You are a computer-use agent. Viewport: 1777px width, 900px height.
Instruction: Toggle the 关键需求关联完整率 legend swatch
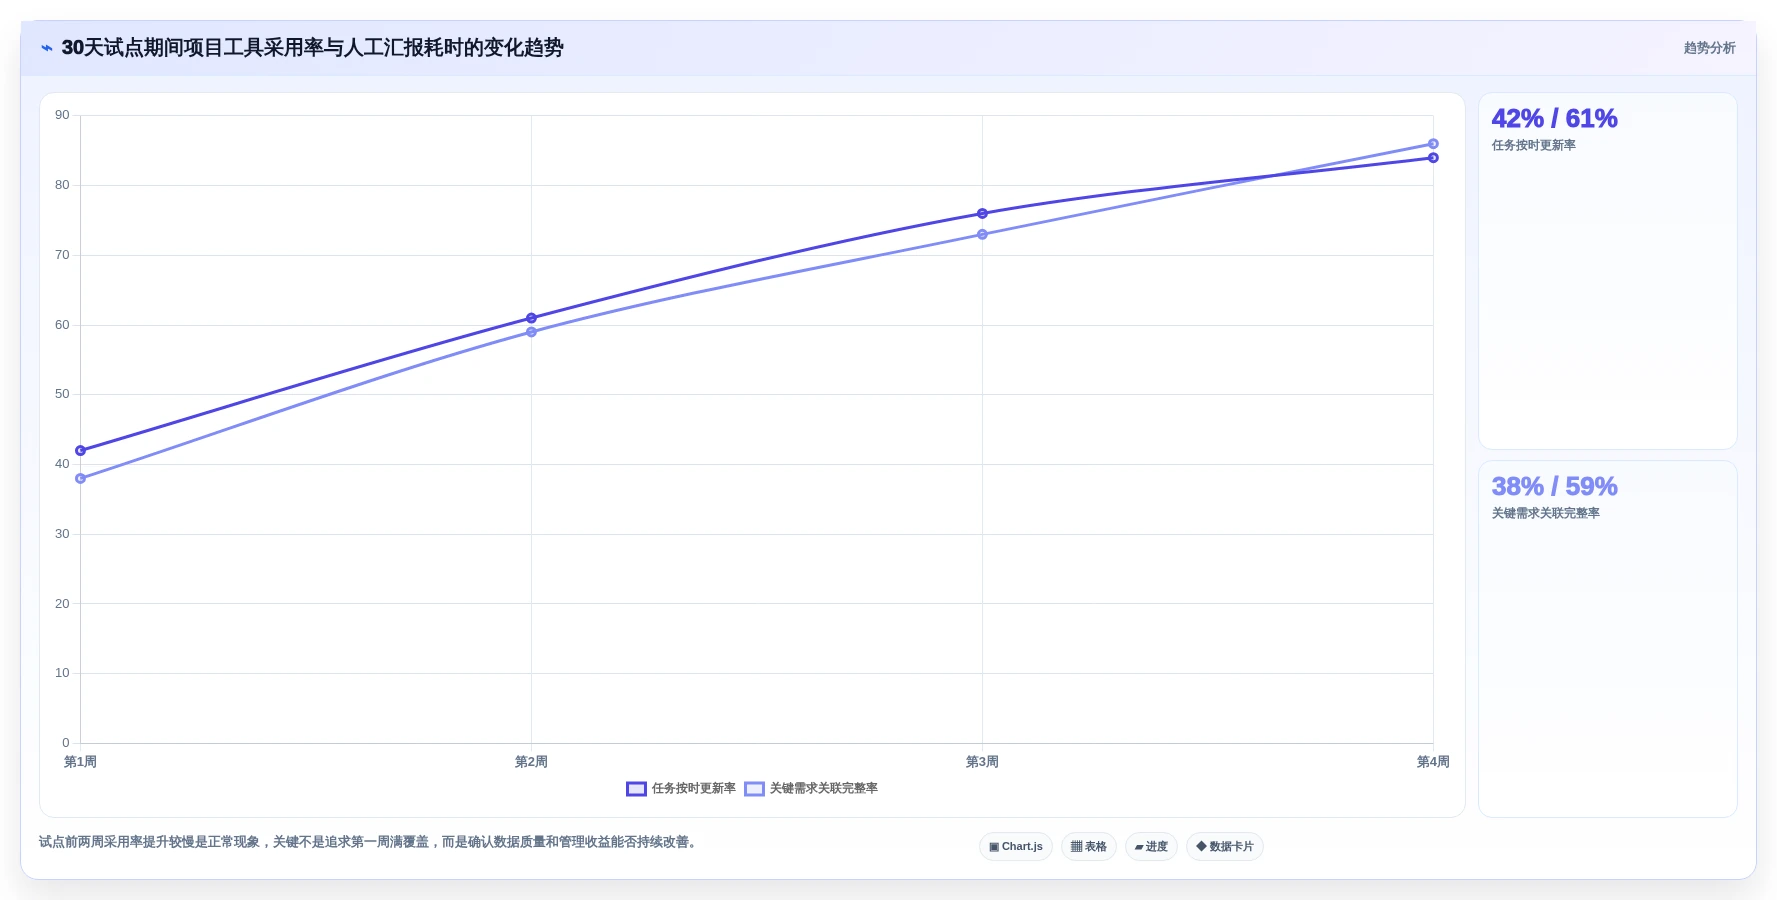tap(754, 789)
